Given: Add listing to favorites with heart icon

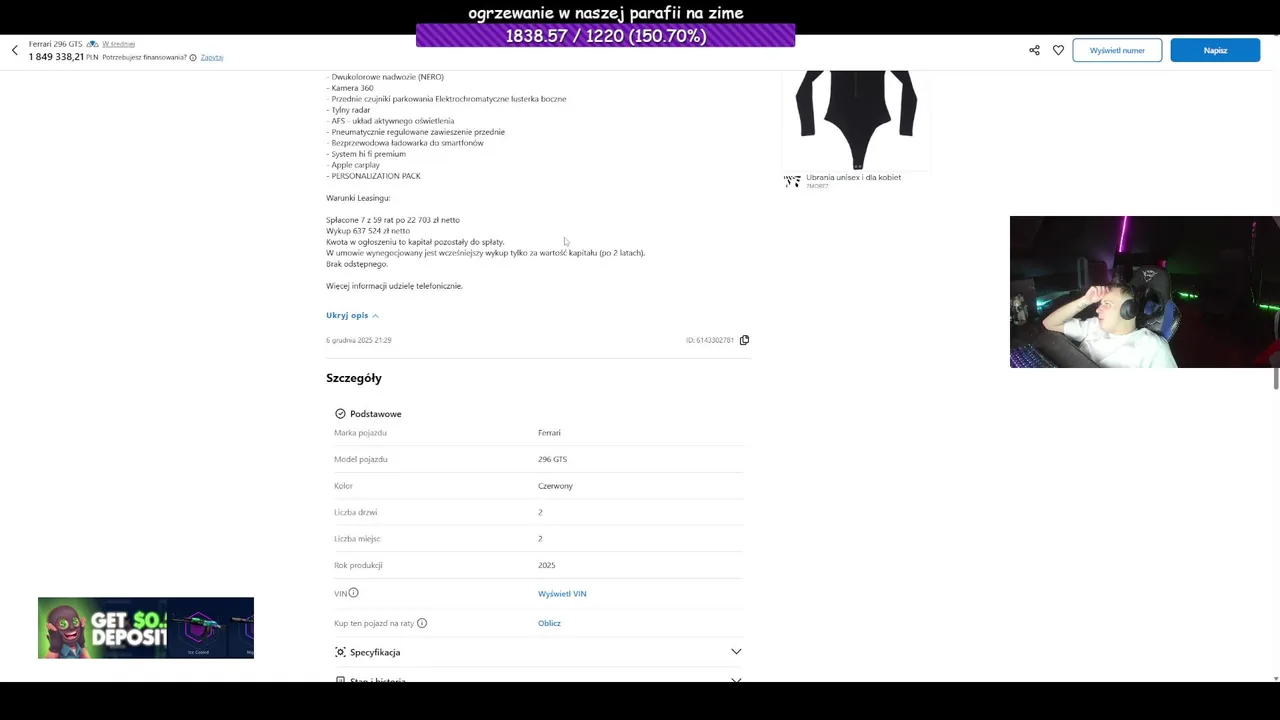Looking at the screenshot, I should pos(1058,50).
